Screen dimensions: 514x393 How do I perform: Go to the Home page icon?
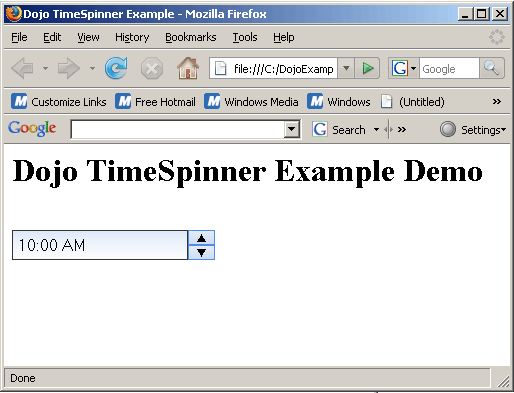pyautogui.click(x=188, y=68)
